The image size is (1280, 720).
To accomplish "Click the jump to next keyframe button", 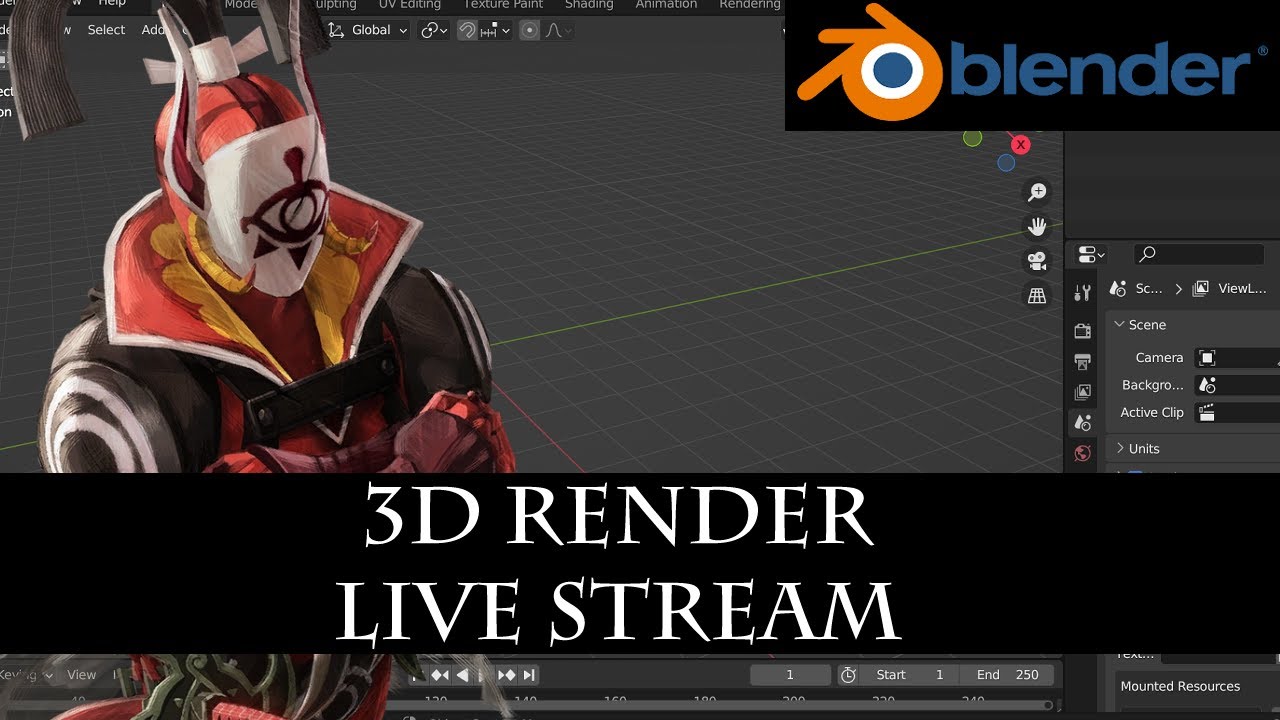I will point(507,675).
